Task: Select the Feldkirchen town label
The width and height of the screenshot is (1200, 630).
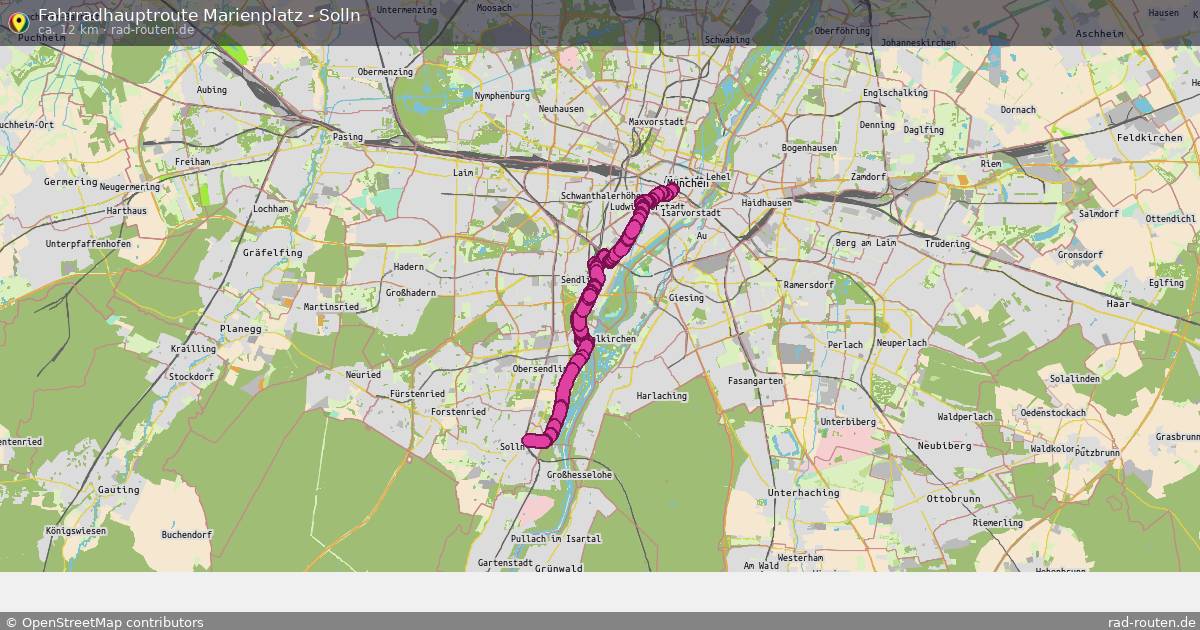Action: (1149, 137)
